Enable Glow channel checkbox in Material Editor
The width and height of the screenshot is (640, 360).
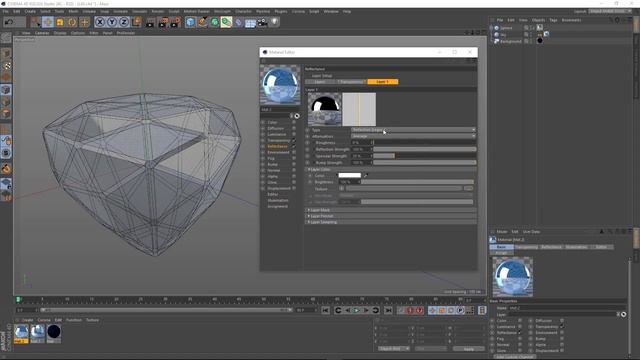[294, 182]
